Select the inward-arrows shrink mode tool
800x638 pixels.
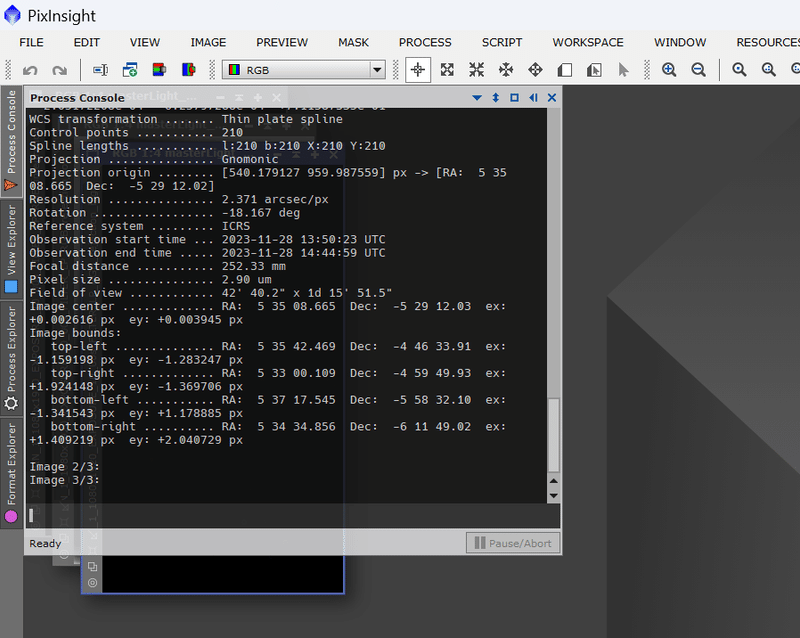click(x=477, y=70)
